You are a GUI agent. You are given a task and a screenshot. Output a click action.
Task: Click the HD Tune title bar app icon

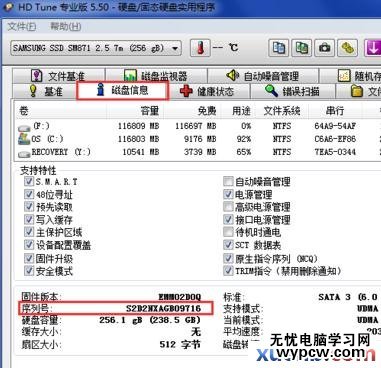coord(7,6)
